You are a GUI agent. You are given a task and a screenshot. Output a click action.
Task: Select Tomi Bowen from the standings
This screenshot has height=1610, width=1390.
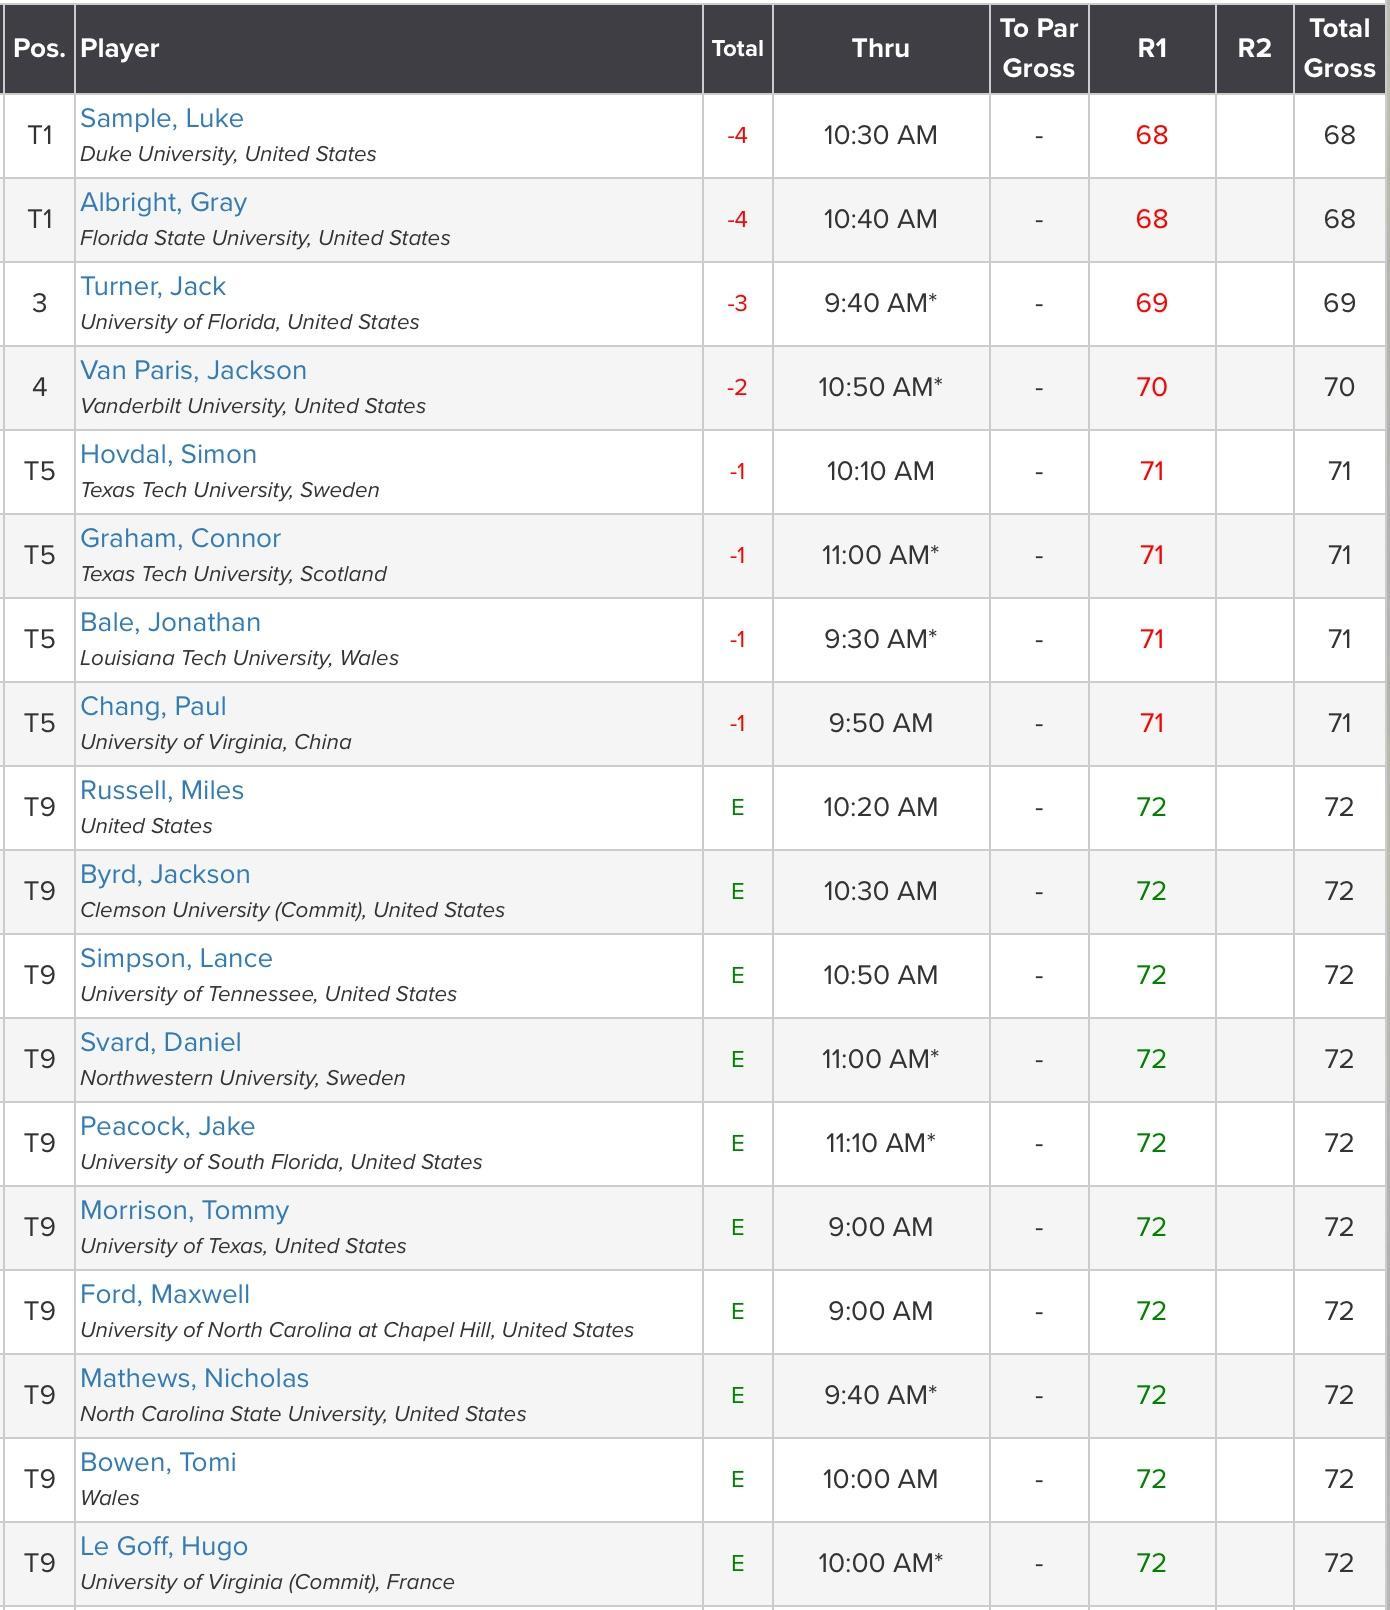click(x=158, y=1462)
